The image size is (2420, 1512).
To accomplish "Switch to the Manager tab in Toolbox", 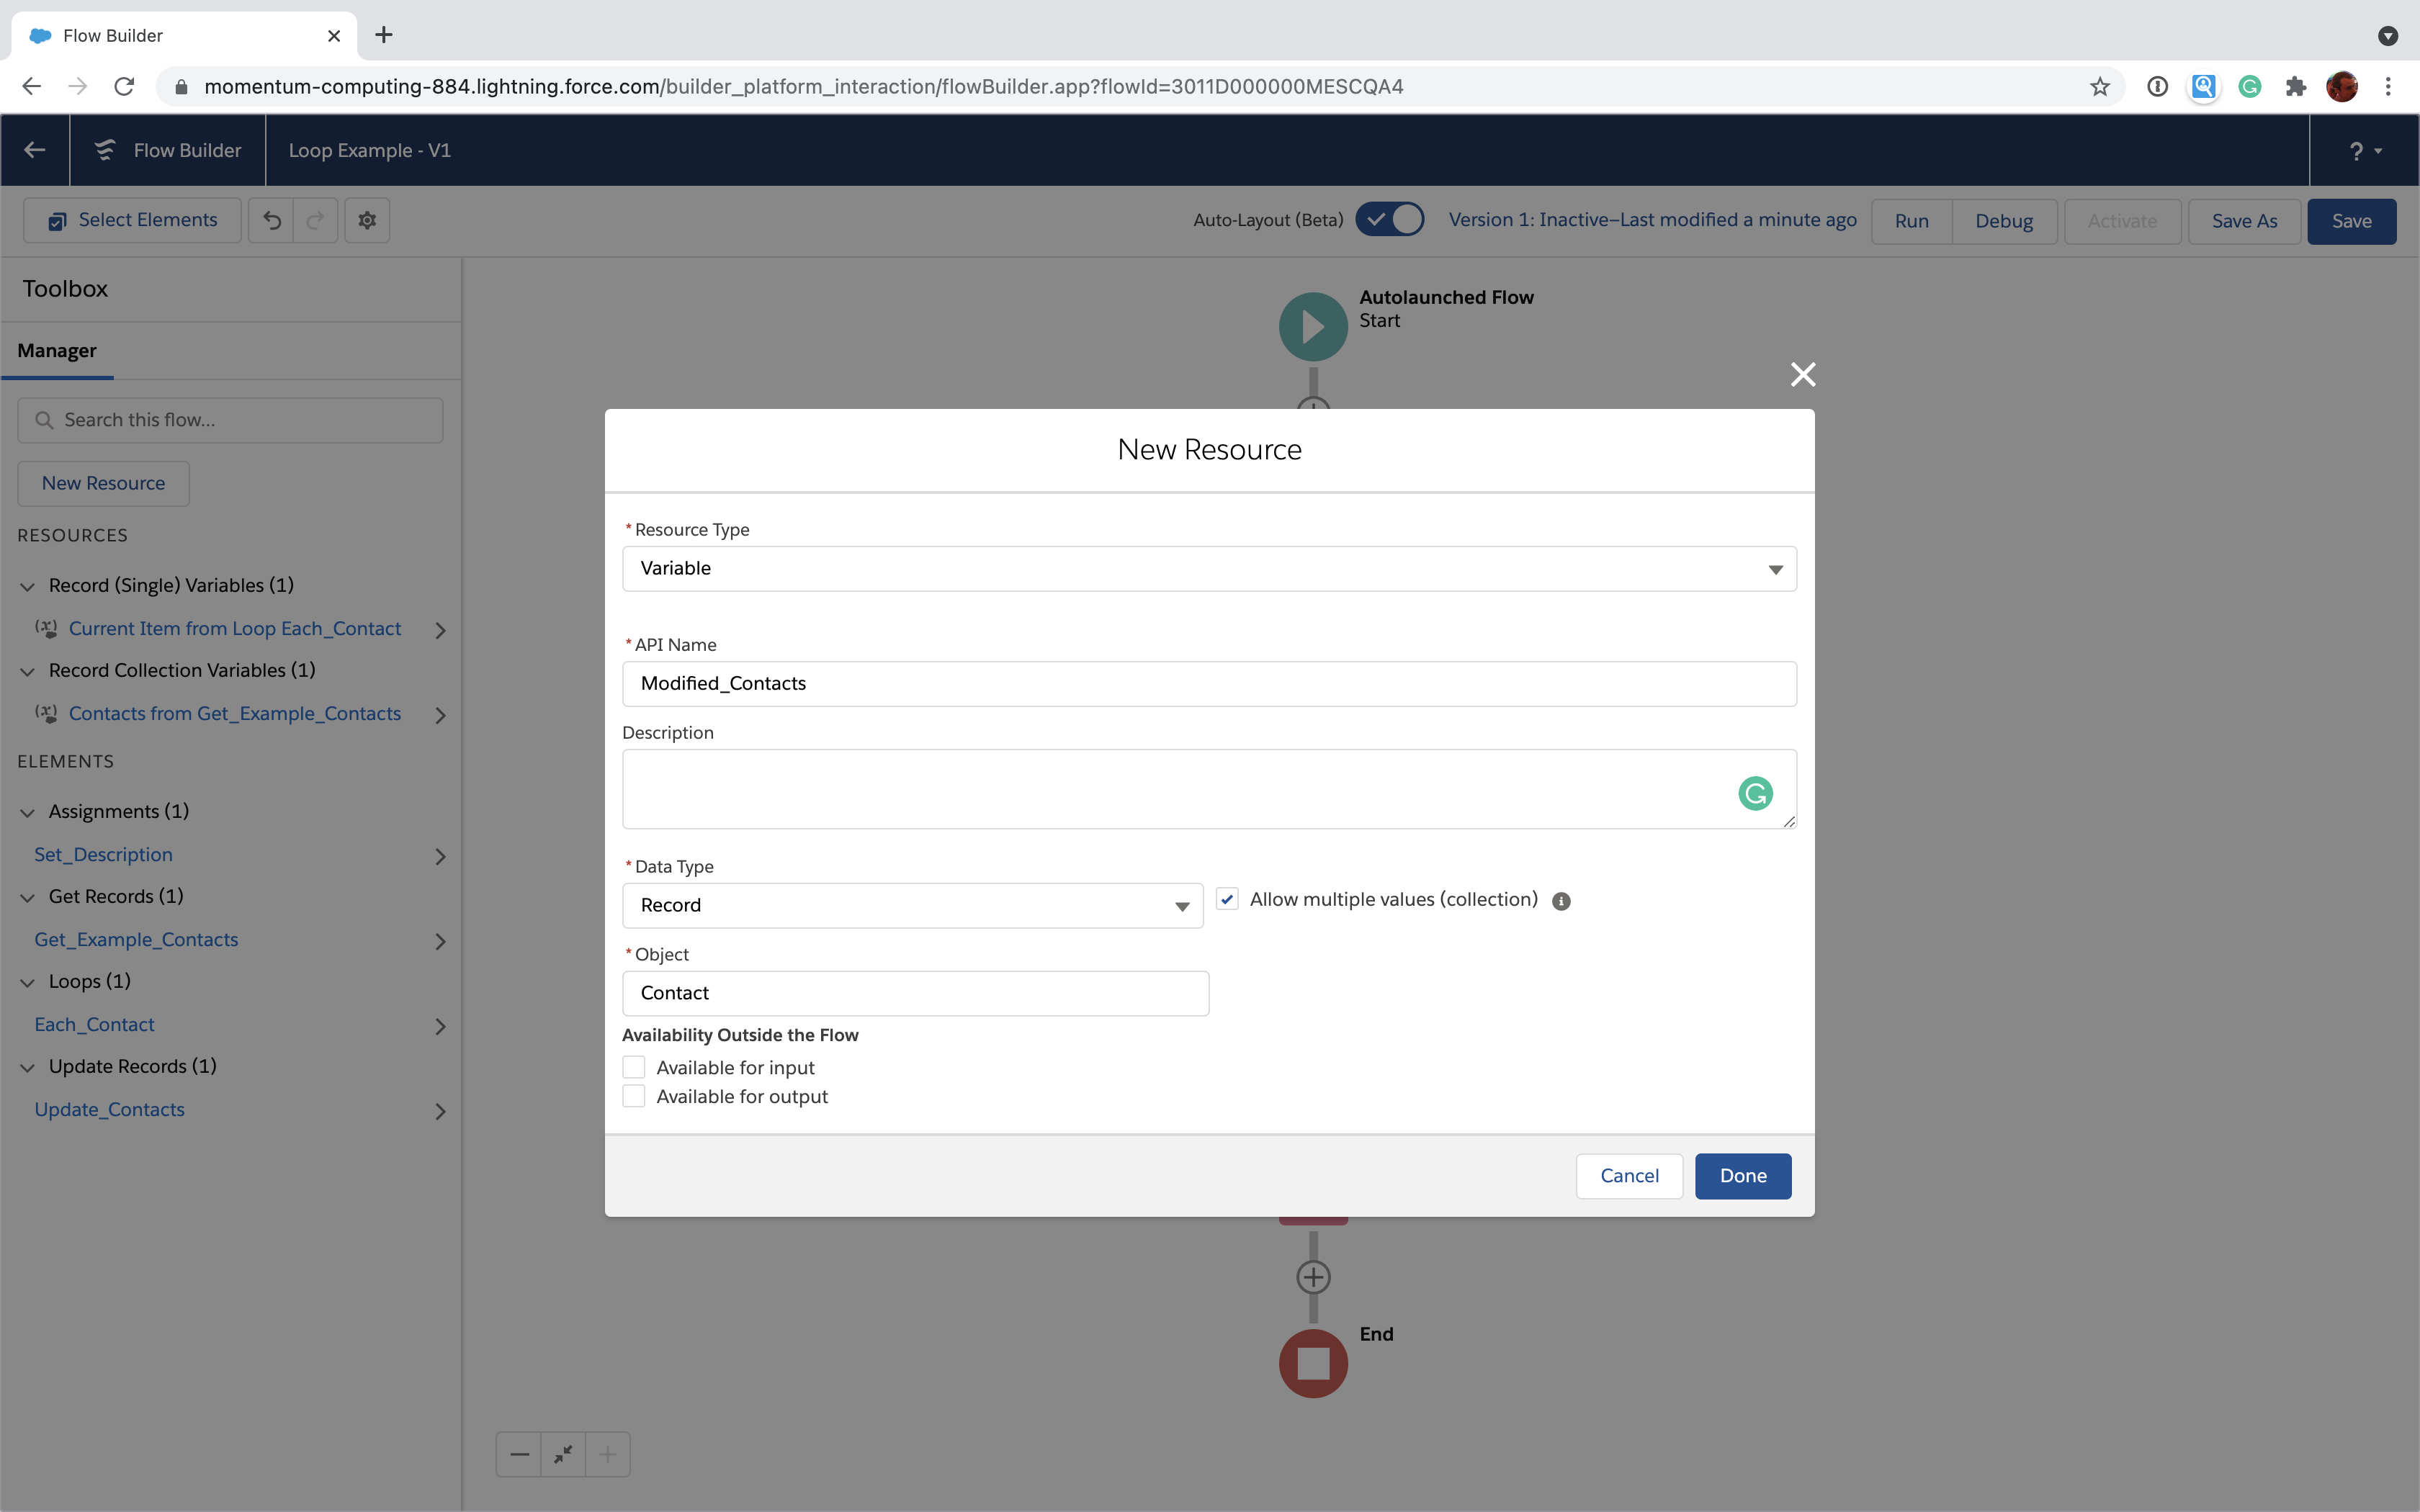I will tap(57, 350).
